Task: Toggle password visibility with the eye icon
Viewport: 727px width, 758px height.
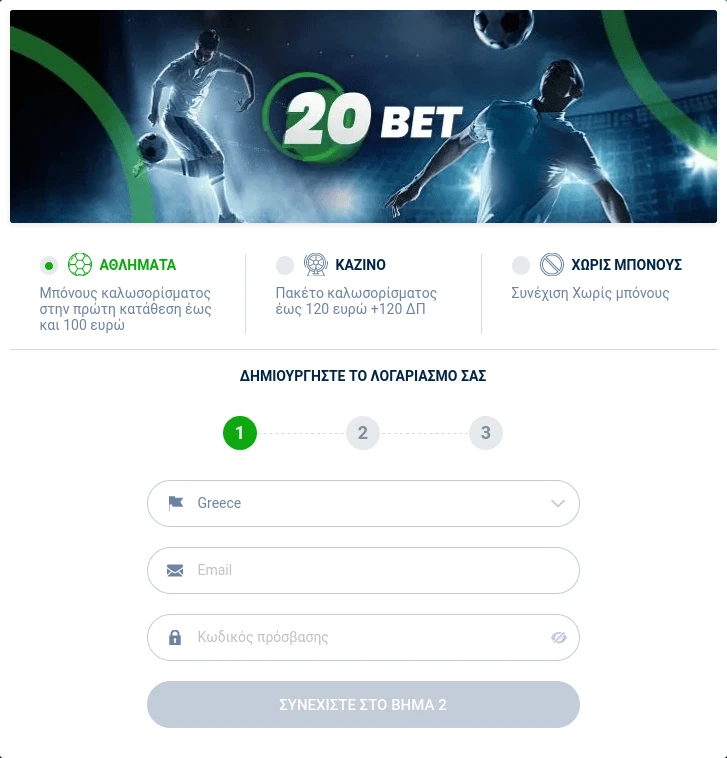Action: point(559,638)
